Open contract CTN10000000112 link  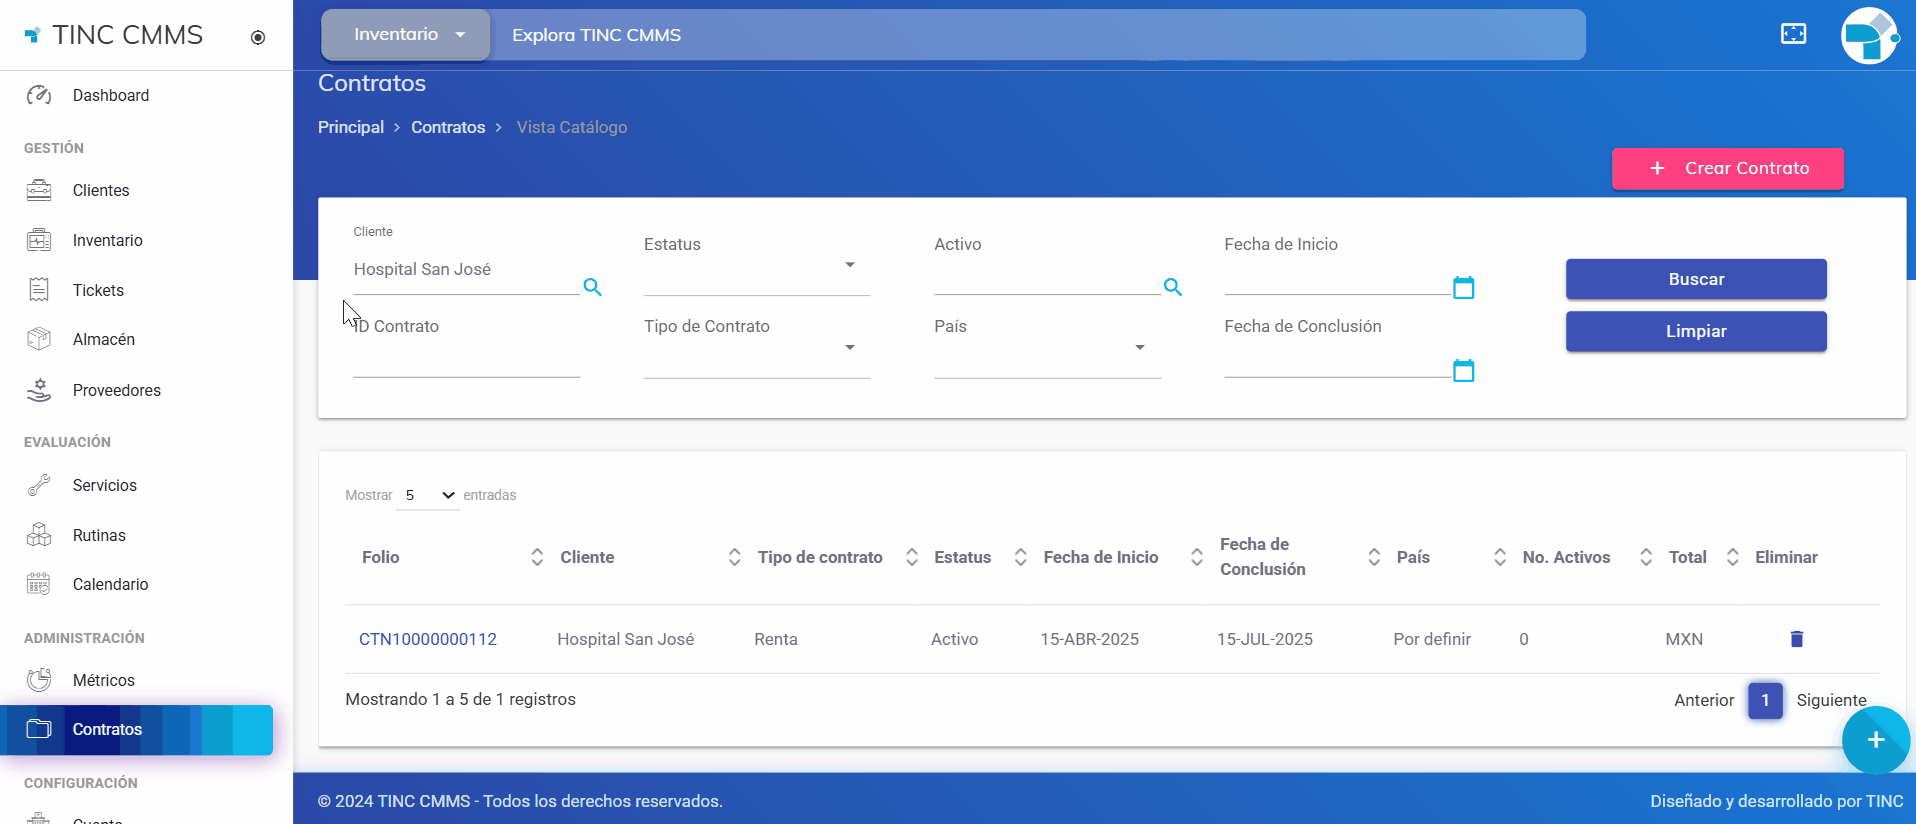(x=428, y=639)
